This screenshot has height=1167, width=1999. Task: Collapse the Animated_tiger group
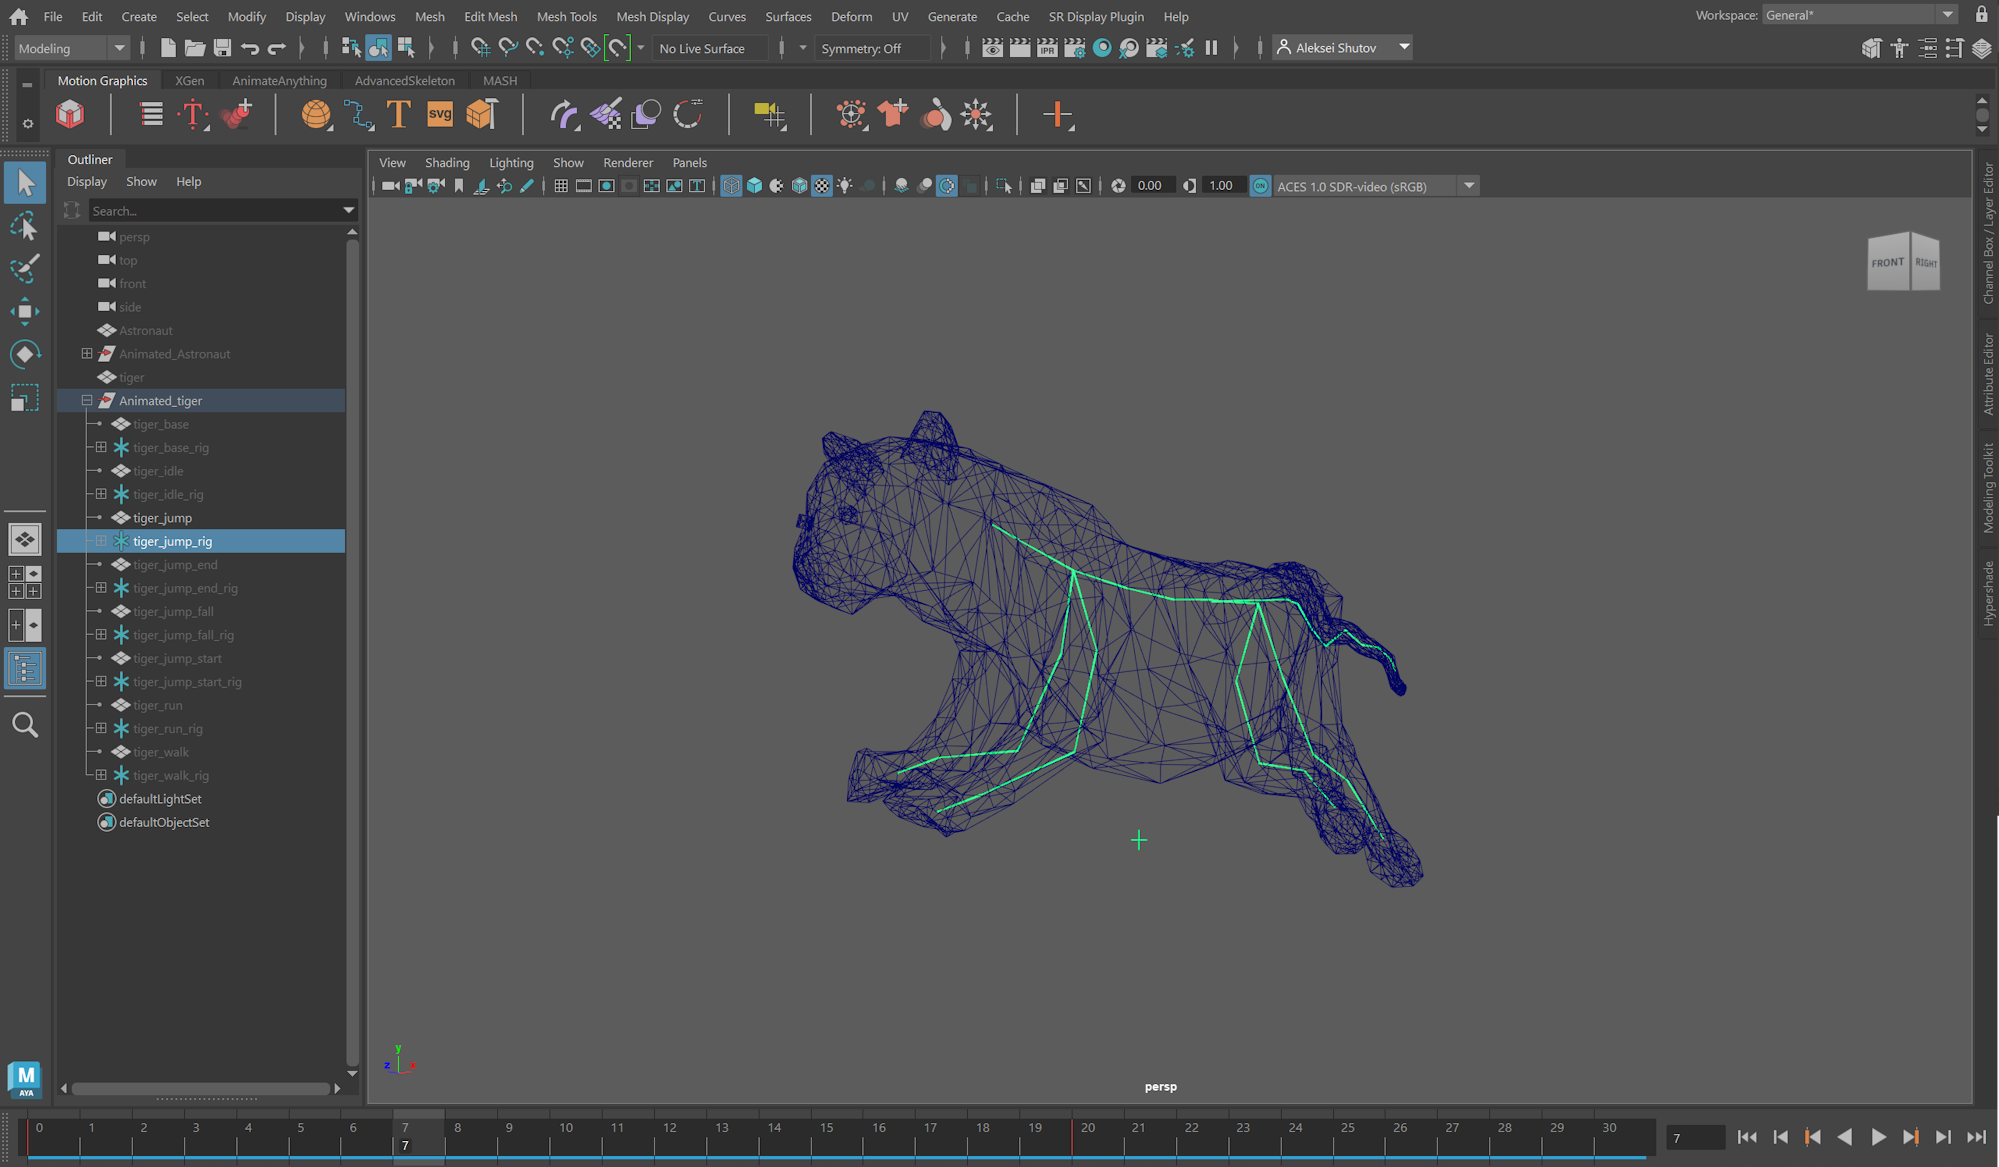tap(87, 401)
